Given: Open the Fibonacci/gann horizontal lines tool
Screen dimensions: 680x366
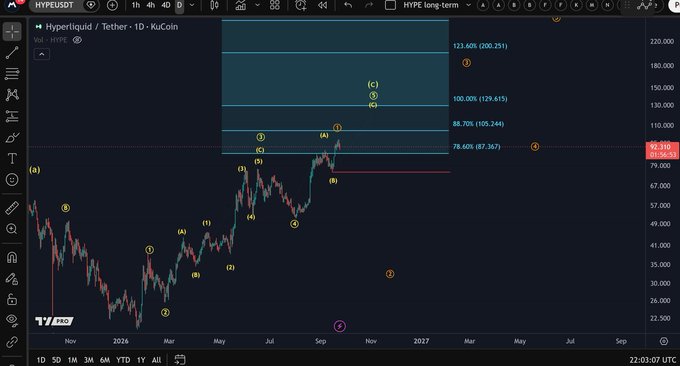Looking at the screenshot, I should 12,74.
